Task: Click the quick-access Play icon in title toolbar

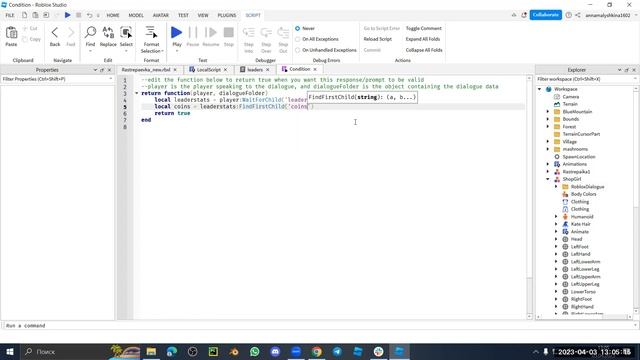Action: tap(67, 15)
